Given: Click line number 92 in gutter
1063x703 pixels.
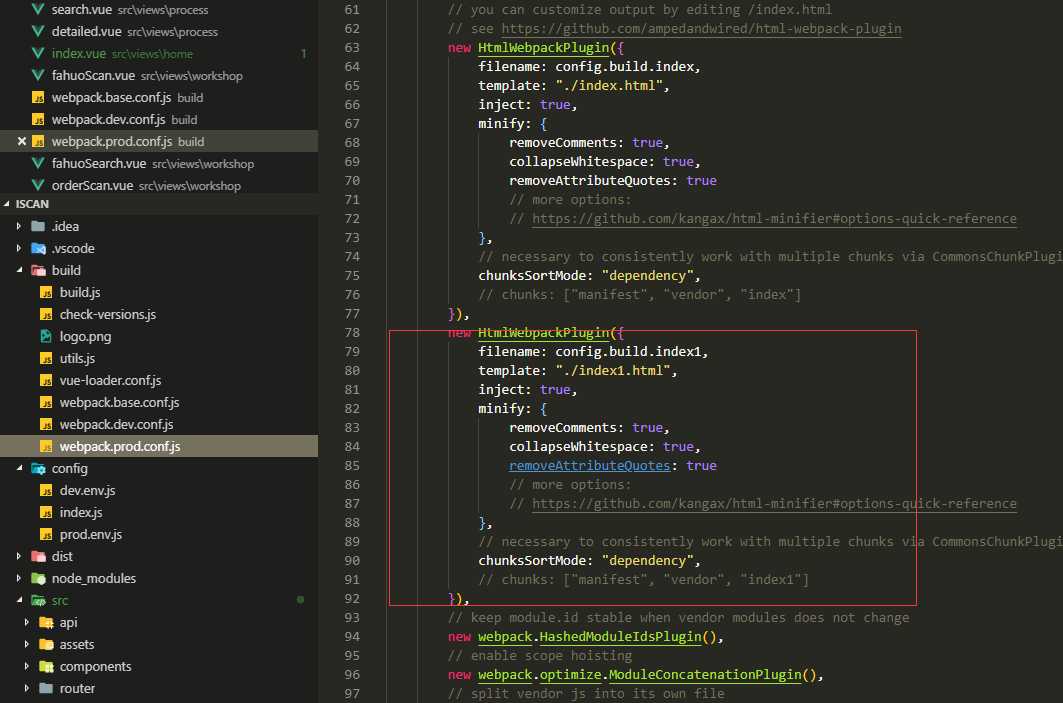Looking at the screenshot, I should (352, 599).
